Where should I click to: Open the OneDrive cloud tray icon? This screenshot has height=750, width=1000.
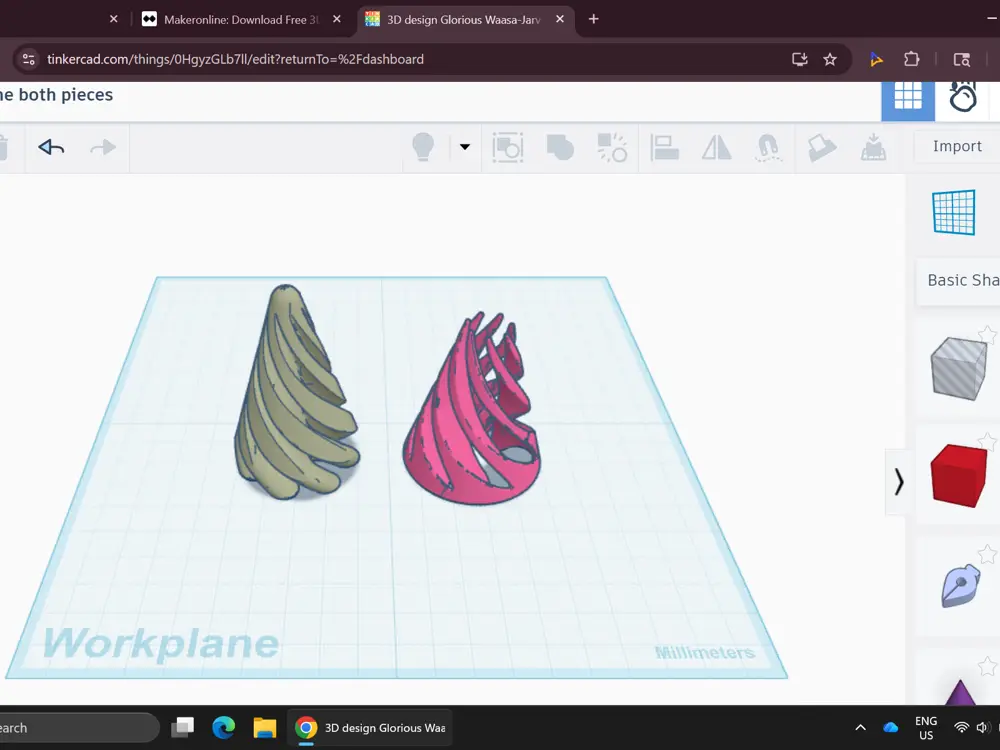point(891,727)
